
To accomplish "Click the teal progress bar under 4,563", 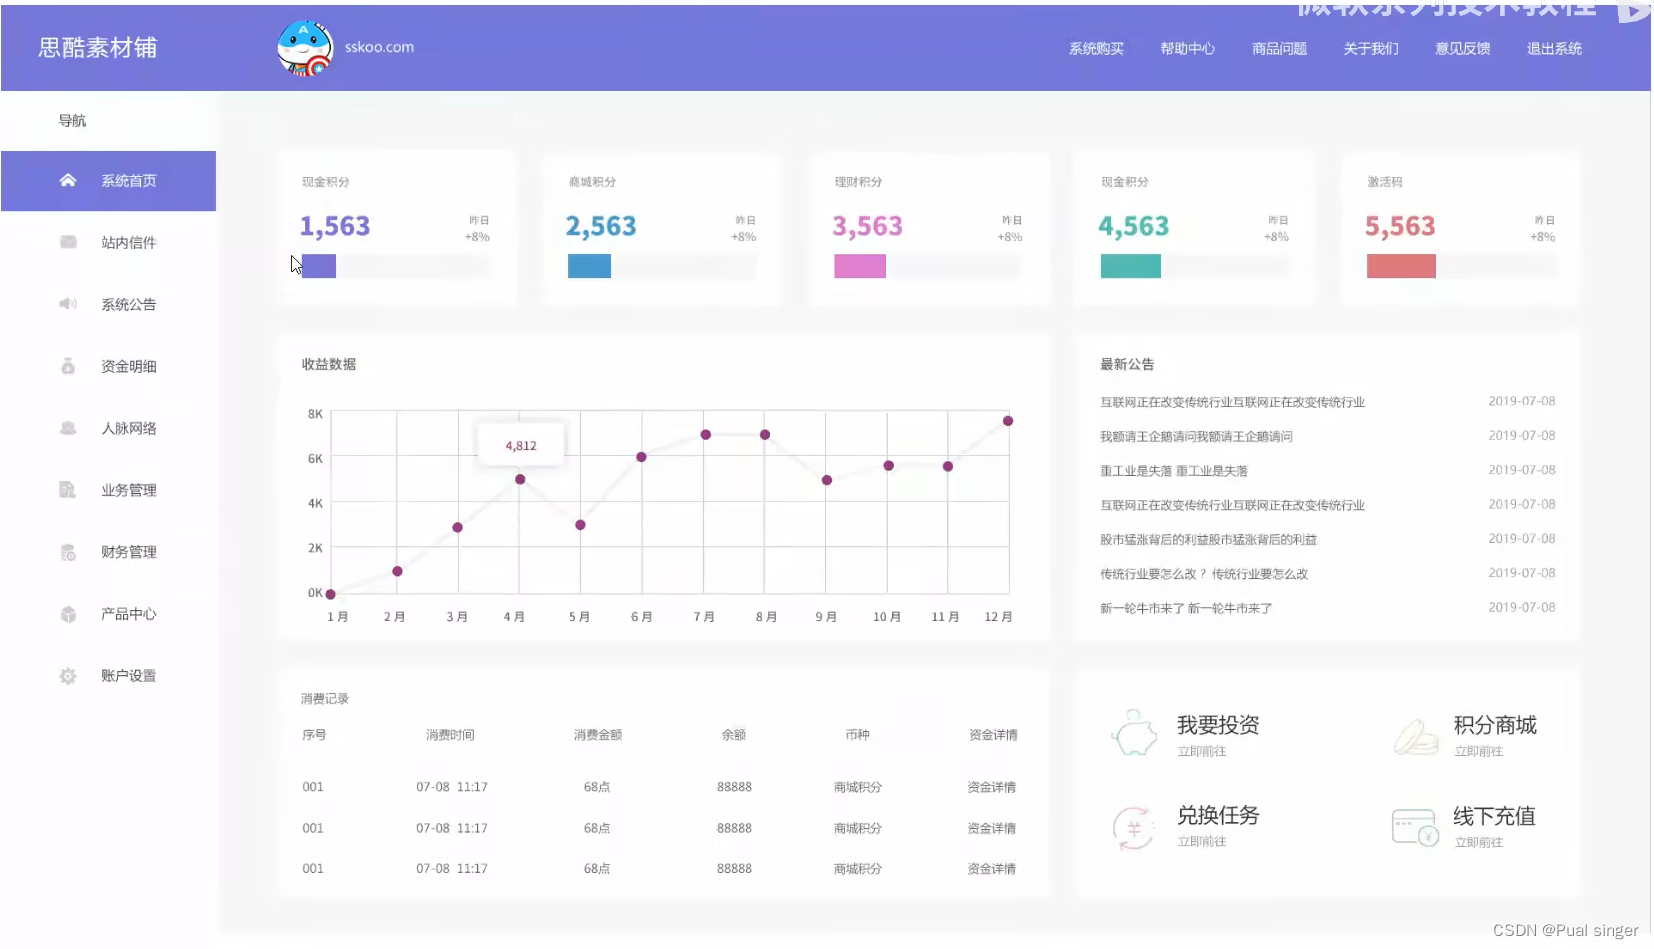I will click(x=1131, y=266).
